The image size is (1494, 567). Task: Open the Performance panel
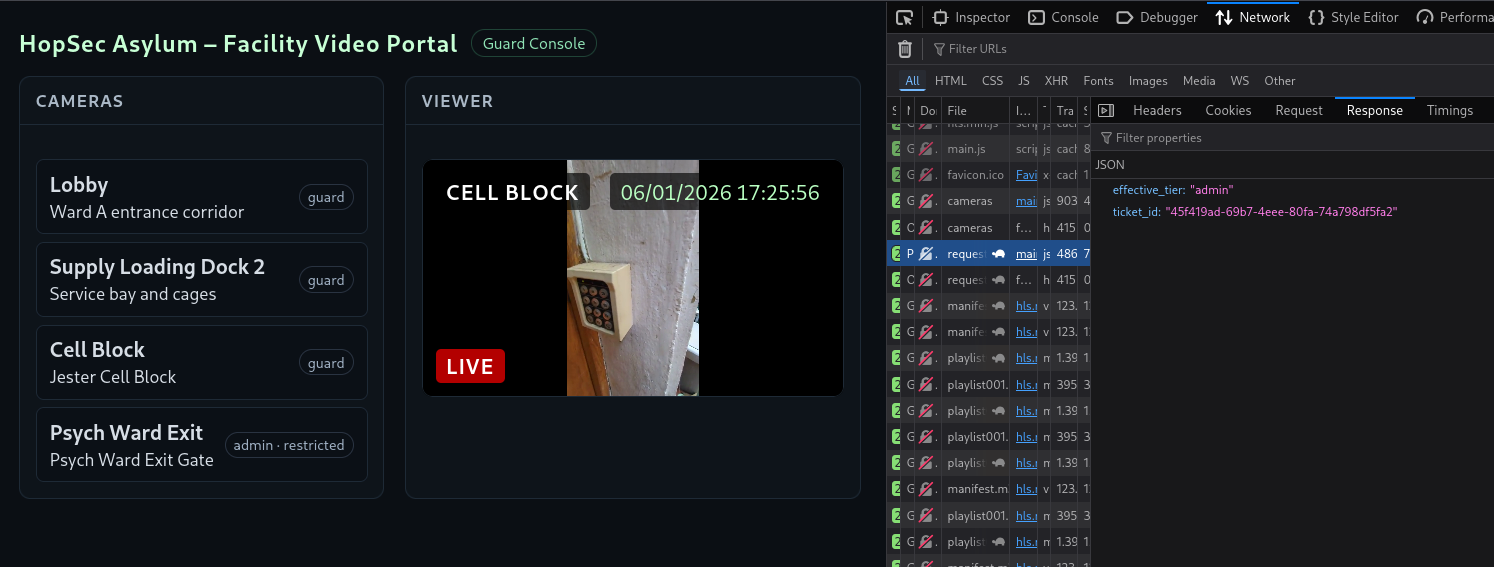(1454, 17)
